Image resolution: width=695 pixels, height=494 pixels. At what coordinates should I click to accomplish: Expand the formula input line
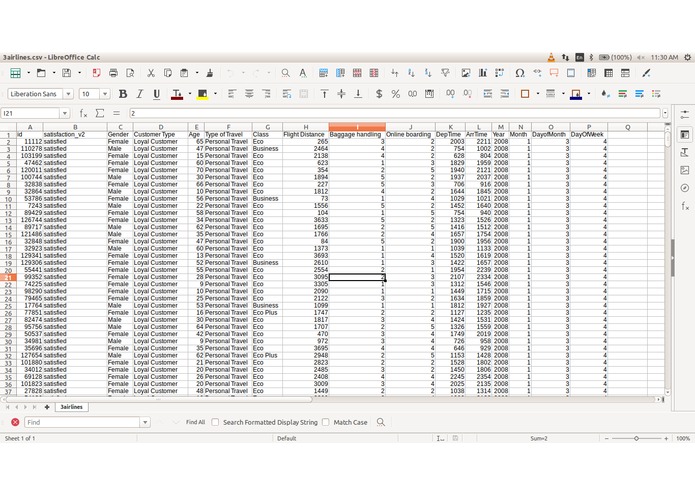click(x=665, y=113)
